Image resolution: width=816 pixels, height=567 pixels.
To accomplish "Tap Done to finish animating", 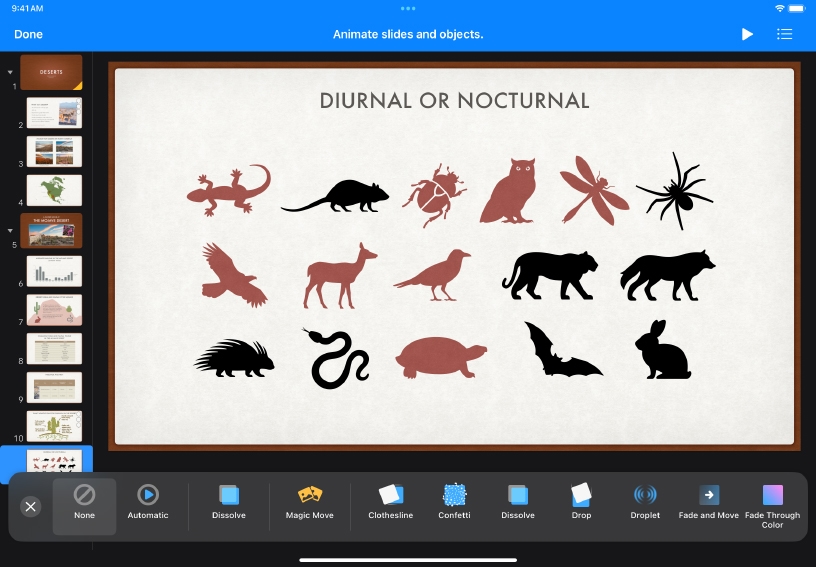I will tap(29, 34).
